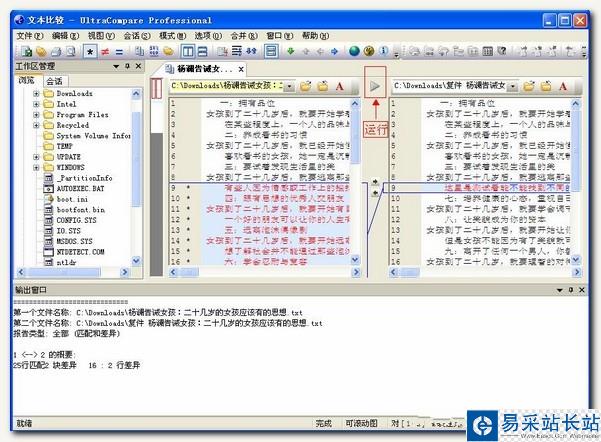Toggle show only matching lines (=)
Image resolution: width=601 pixels, height=442 pixels.
(119, 51)
